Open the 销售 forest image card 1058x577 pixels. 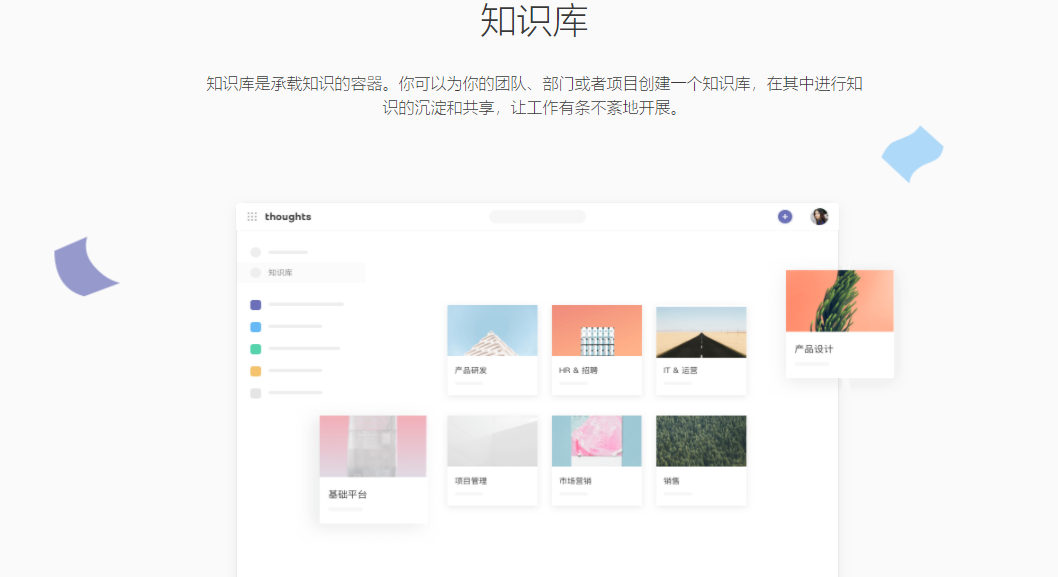[701, 460]
